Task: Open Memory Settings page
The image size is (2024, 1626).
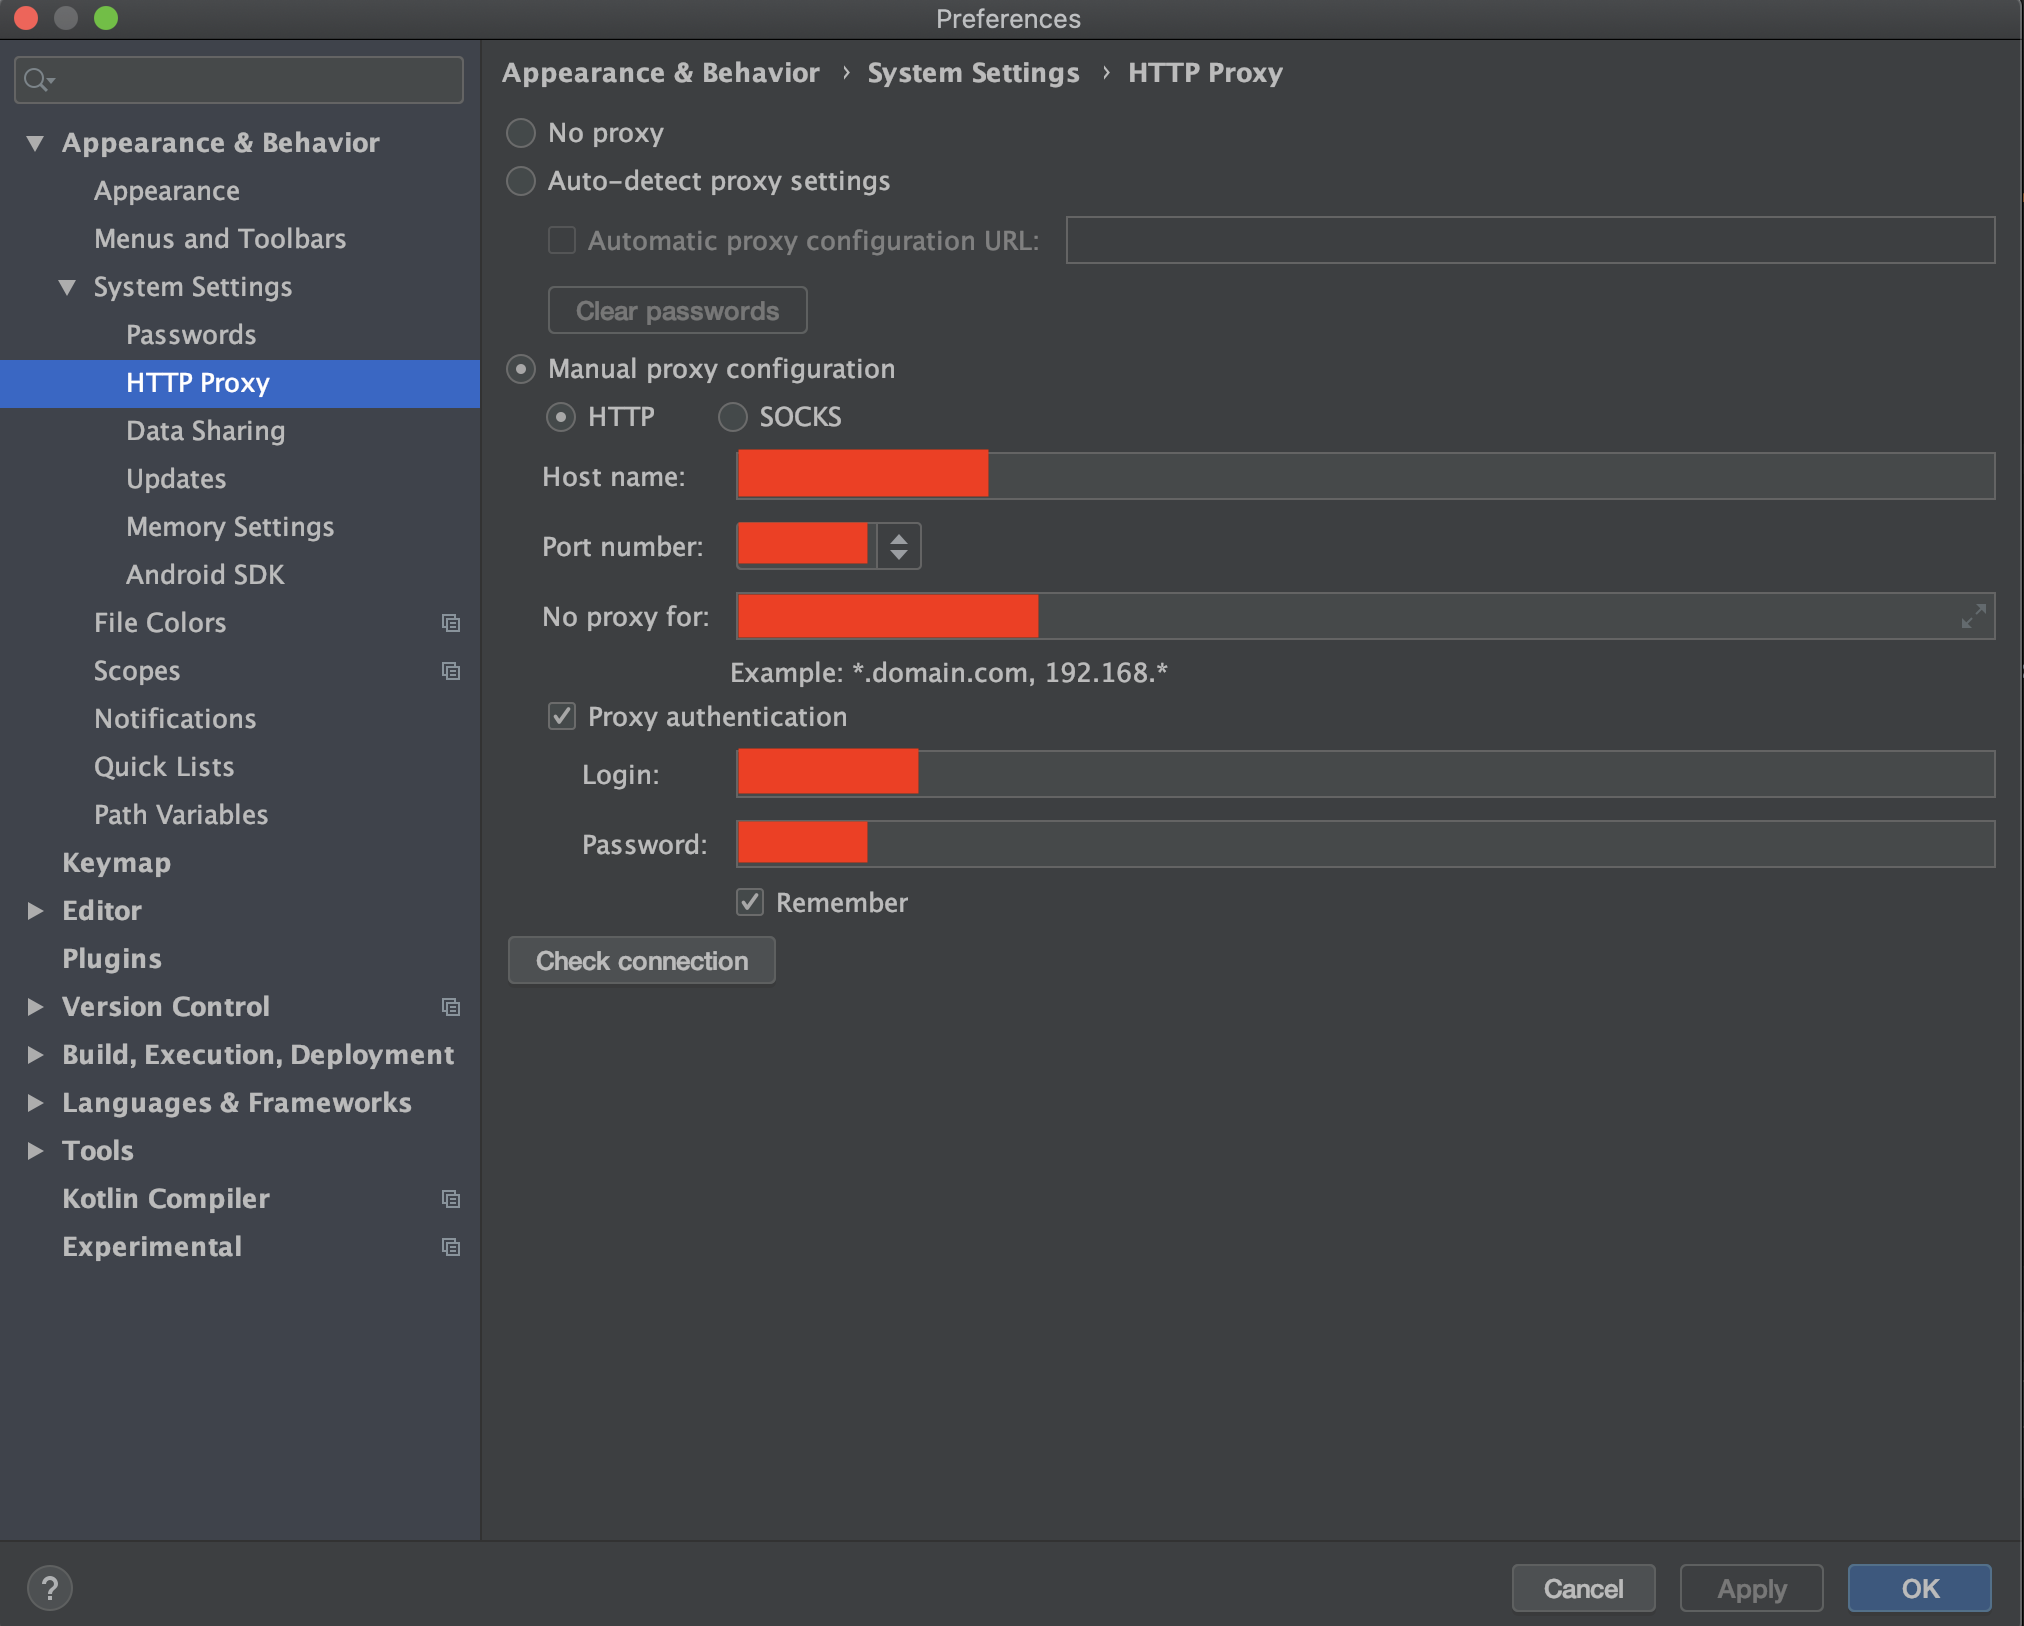Action: click(230, 527)
